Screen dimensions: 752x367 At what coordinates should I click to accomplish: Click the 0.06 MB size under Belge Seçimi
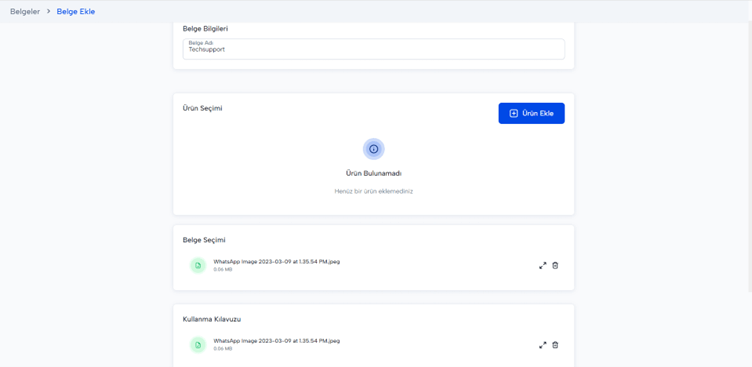[x=223, y=270]
